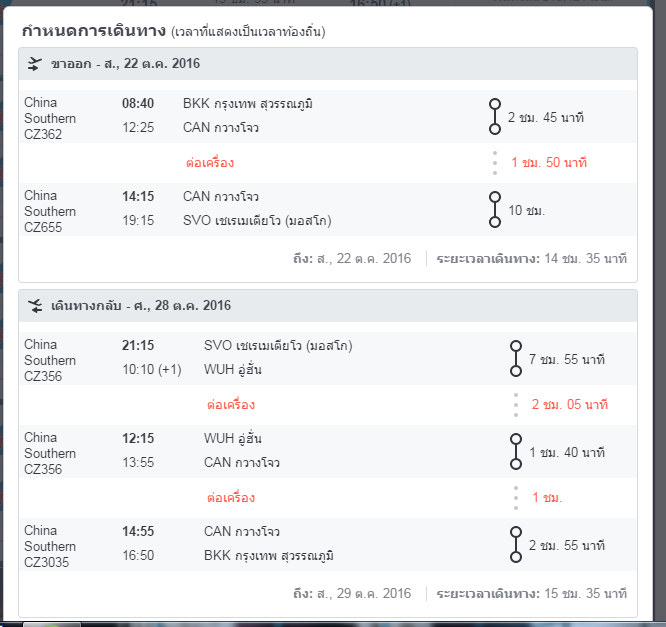
Task: Click flight number CZ362
Action: (x=43, y=134)
